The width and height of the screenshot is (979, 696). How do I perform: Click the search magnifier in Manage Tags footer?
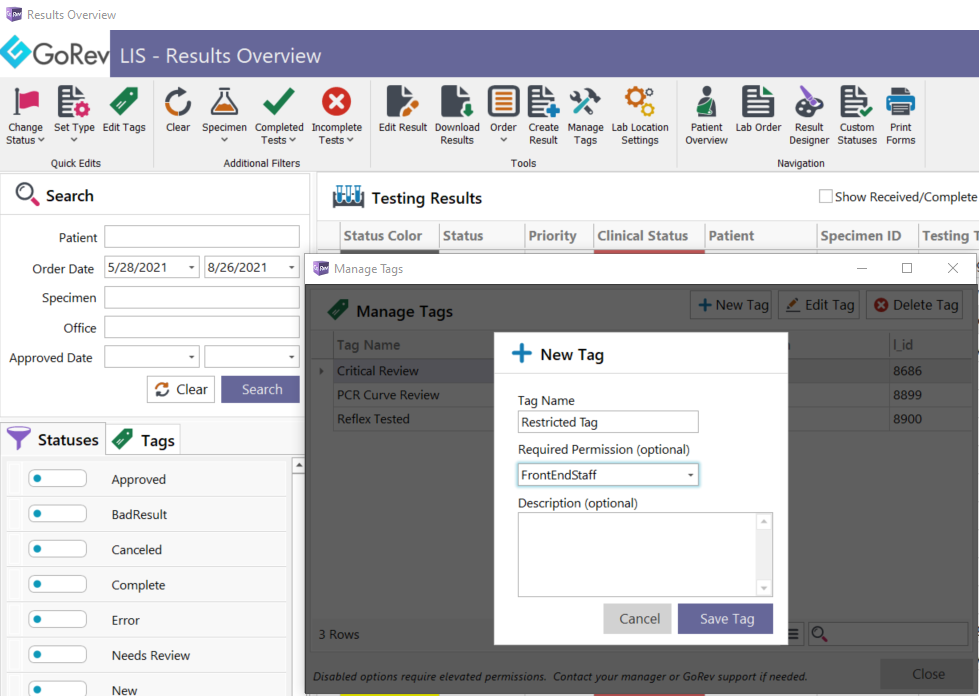(819, 634)
